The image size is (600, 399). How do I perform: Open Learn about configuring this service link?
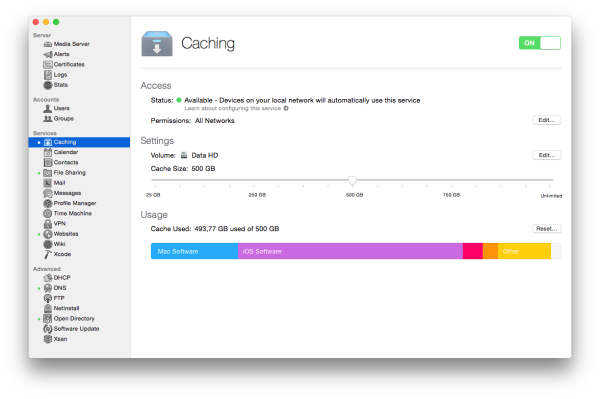point(236,109)
